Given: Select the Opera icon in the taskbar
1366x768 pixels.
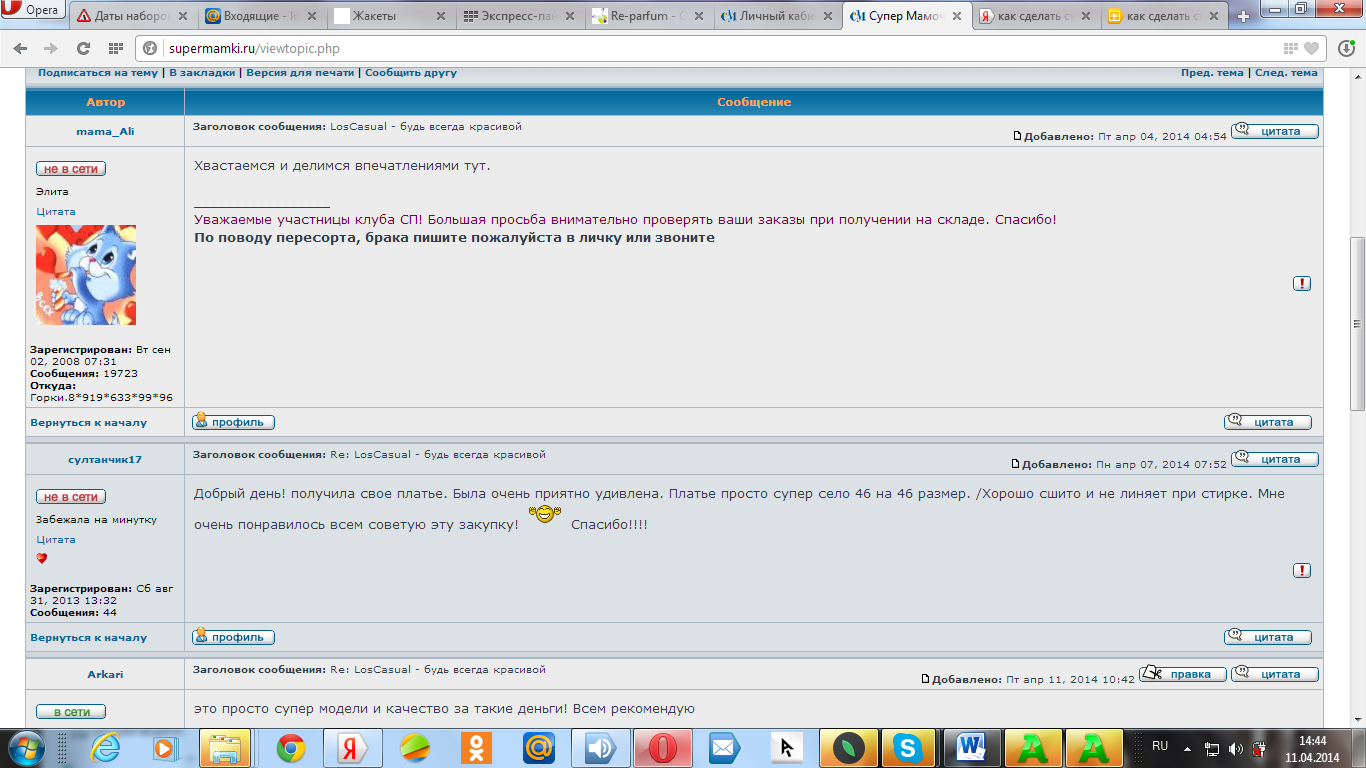Looking at the screenshot, I should [x=662, y=747].
